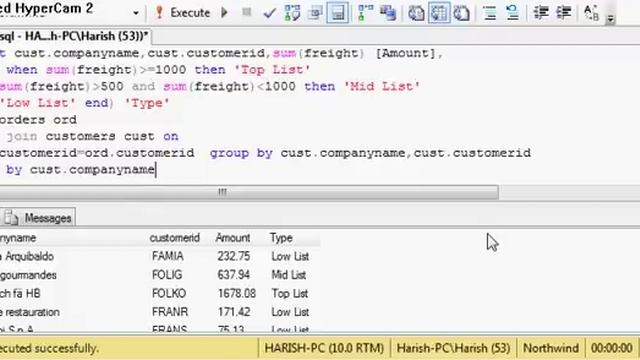Click the Top List type cell
640x360 pixels.
point(290,293)
